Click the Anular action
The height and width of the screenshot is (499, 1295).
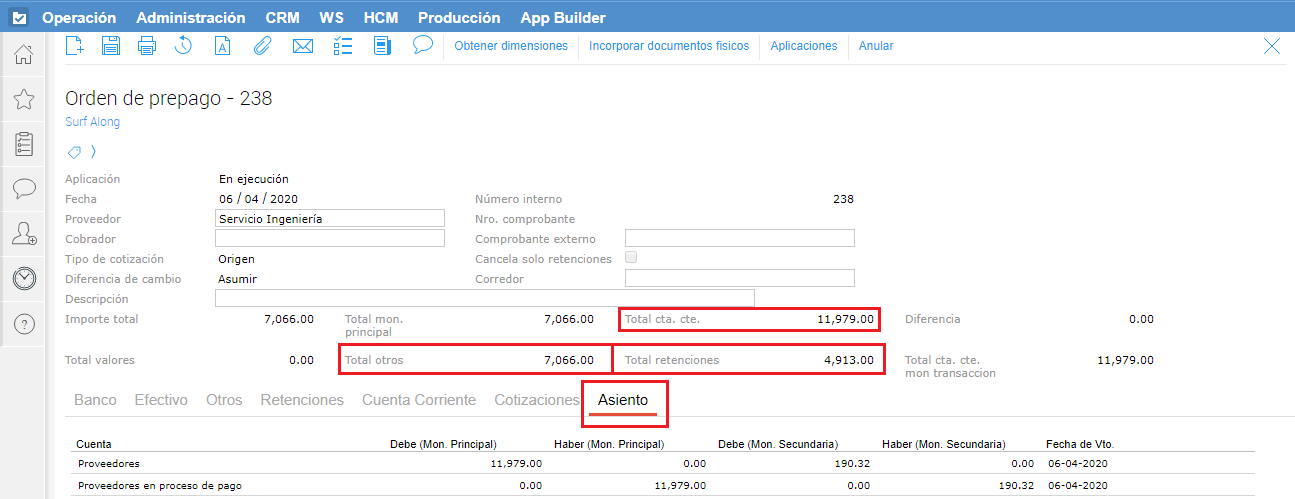(x=876, y=46)
